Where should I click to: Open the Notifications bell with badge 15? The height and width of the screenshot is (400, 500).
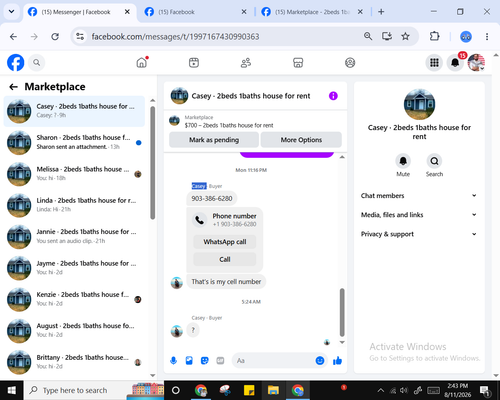pos(455,63)
